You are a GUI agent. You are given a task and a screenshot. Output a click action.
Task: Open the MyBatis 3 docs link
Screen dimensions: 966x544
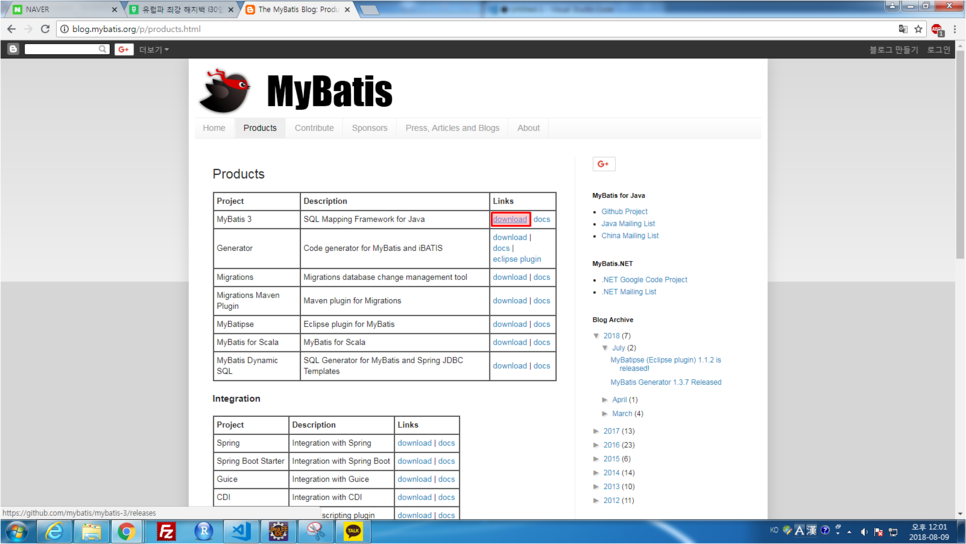(x=542, y=219)
